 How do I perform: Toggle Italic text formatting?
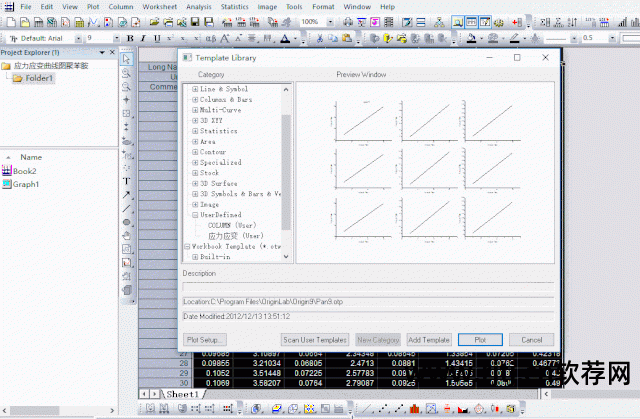[x=143, y=38]
